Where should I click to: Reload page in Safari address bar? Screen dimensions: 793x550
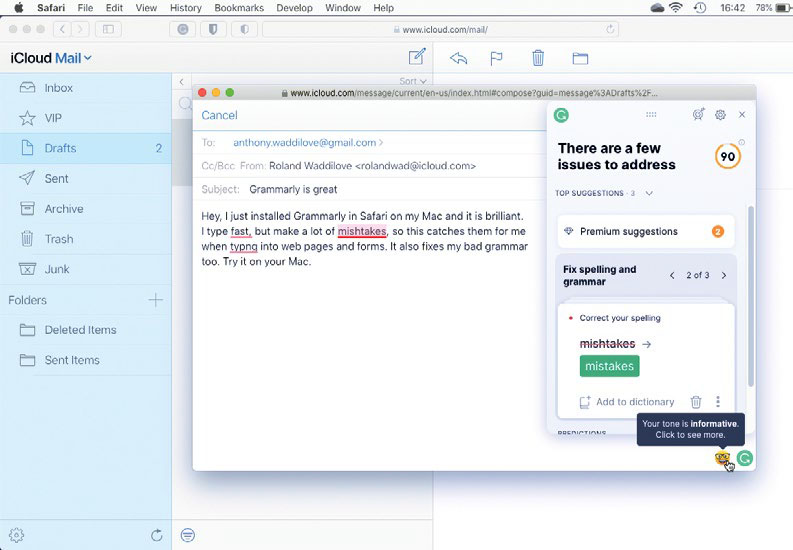coord(610,29)
